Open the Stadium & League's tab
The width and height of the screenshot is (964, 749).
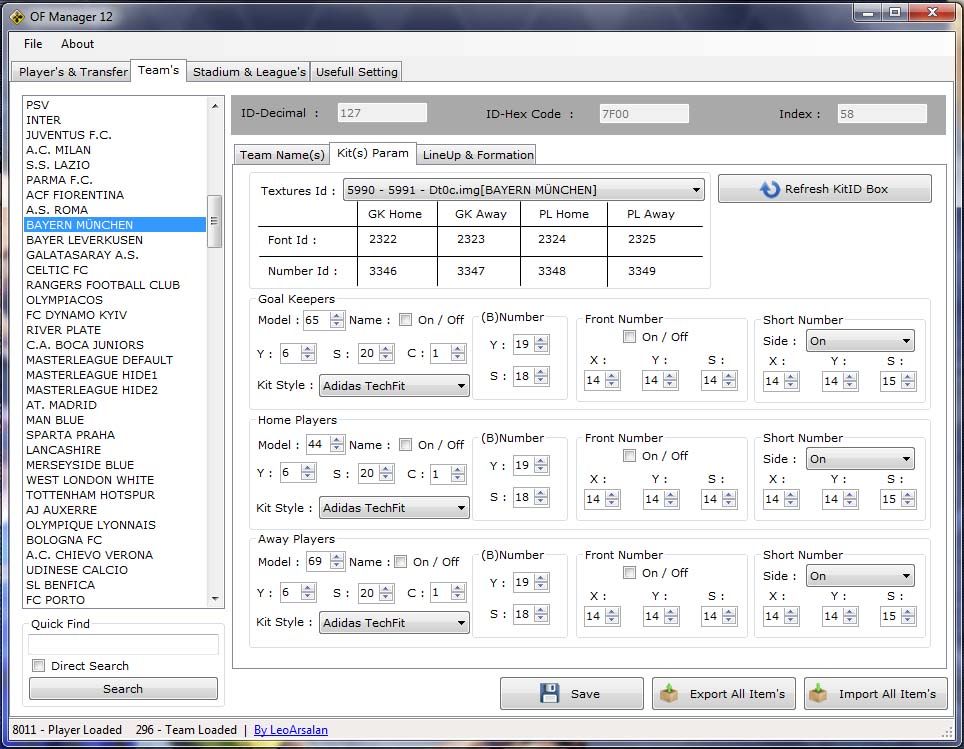(x=249, y=72)
